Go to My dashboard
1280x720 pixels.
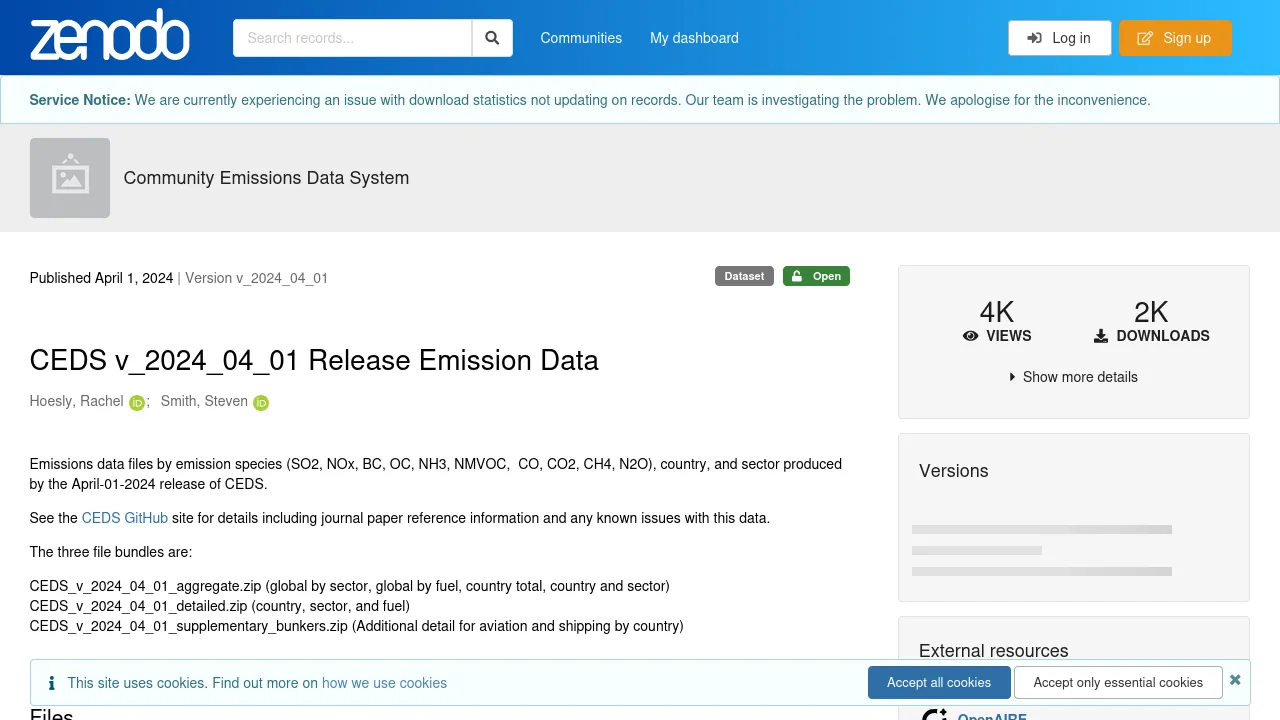(x=694, y=38)
